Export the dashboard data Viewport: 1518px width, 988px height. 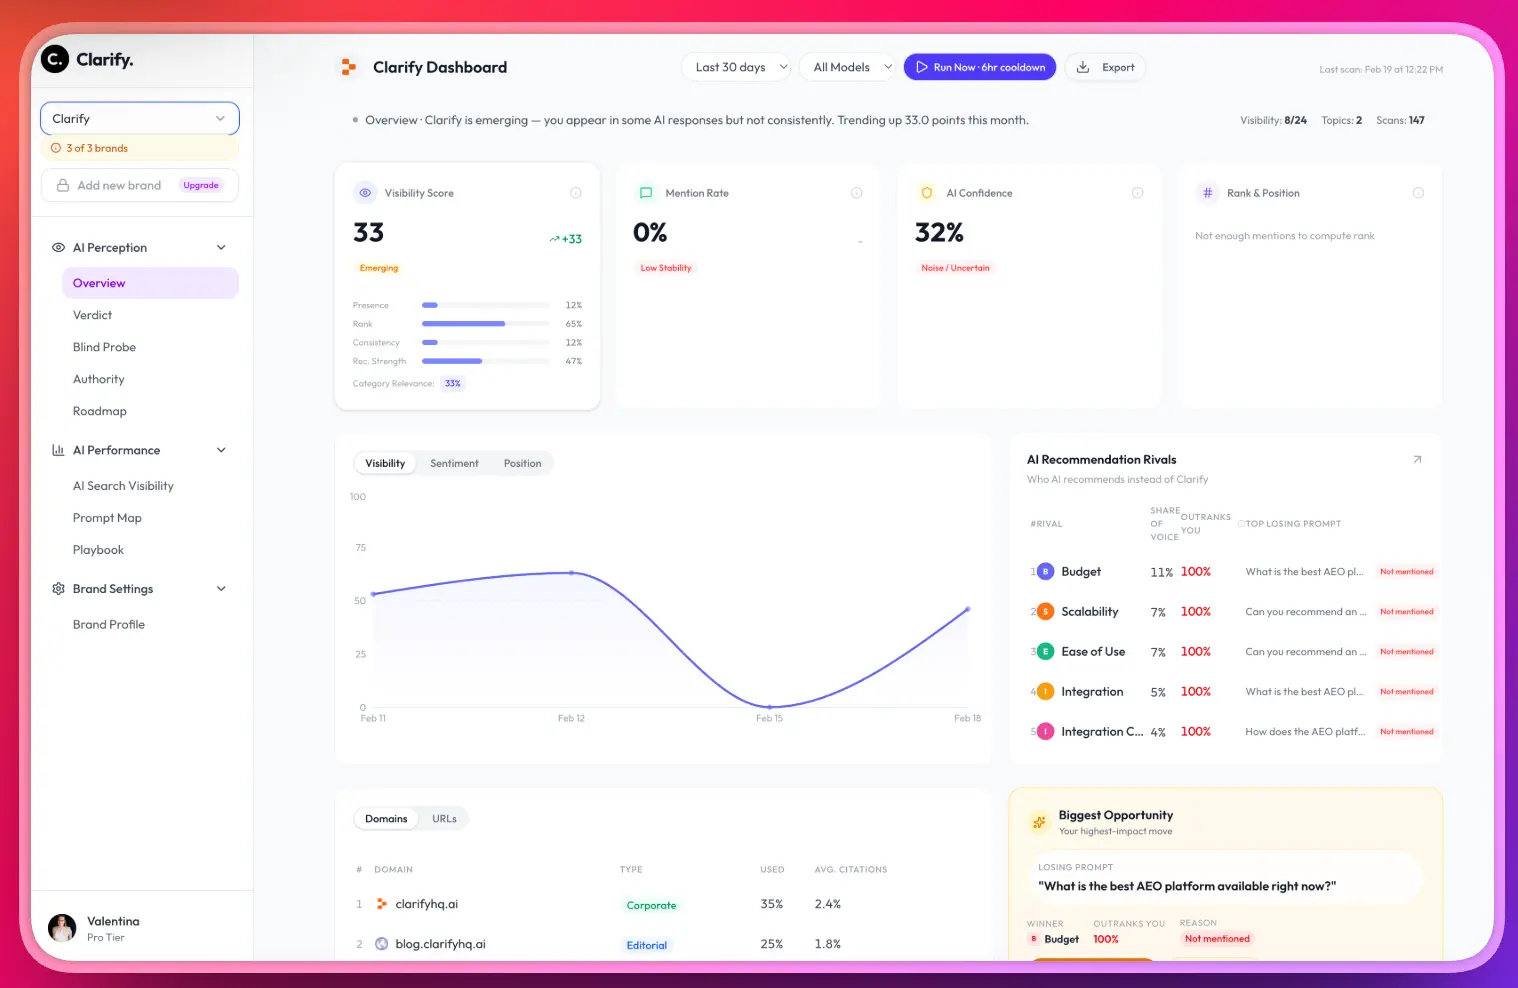click(1105, 67)
